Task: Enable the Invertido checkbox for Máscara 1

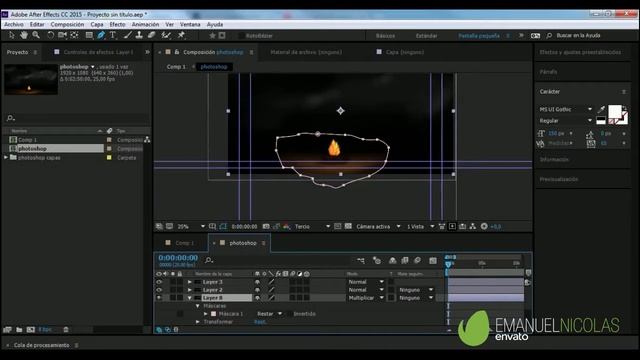Action: click(289, 314)
